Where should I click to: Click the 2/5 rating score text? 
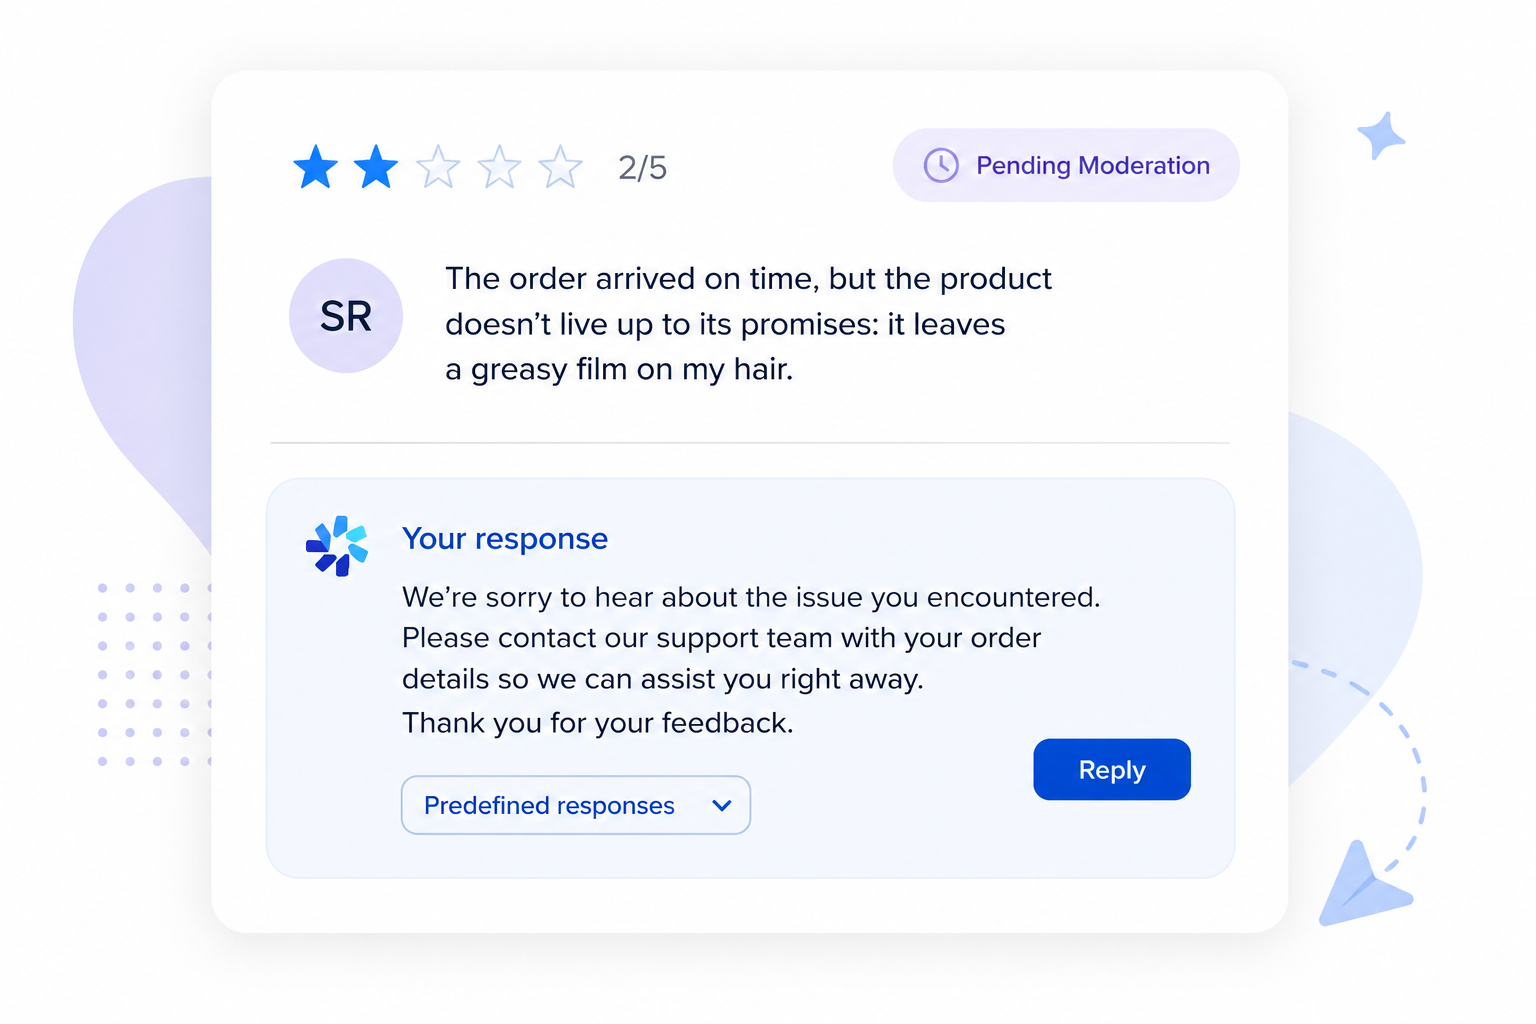coord(642,167)
